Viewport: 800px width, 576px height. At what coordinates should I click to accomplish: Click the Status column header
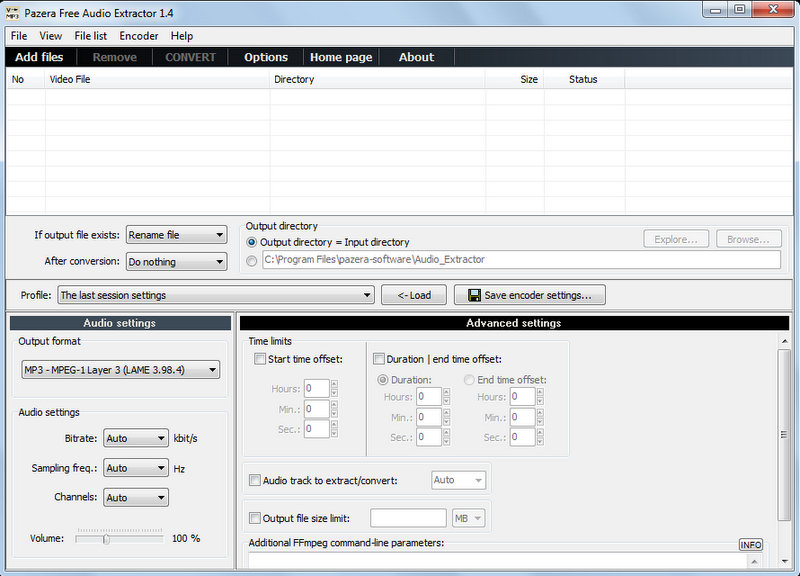585,80
